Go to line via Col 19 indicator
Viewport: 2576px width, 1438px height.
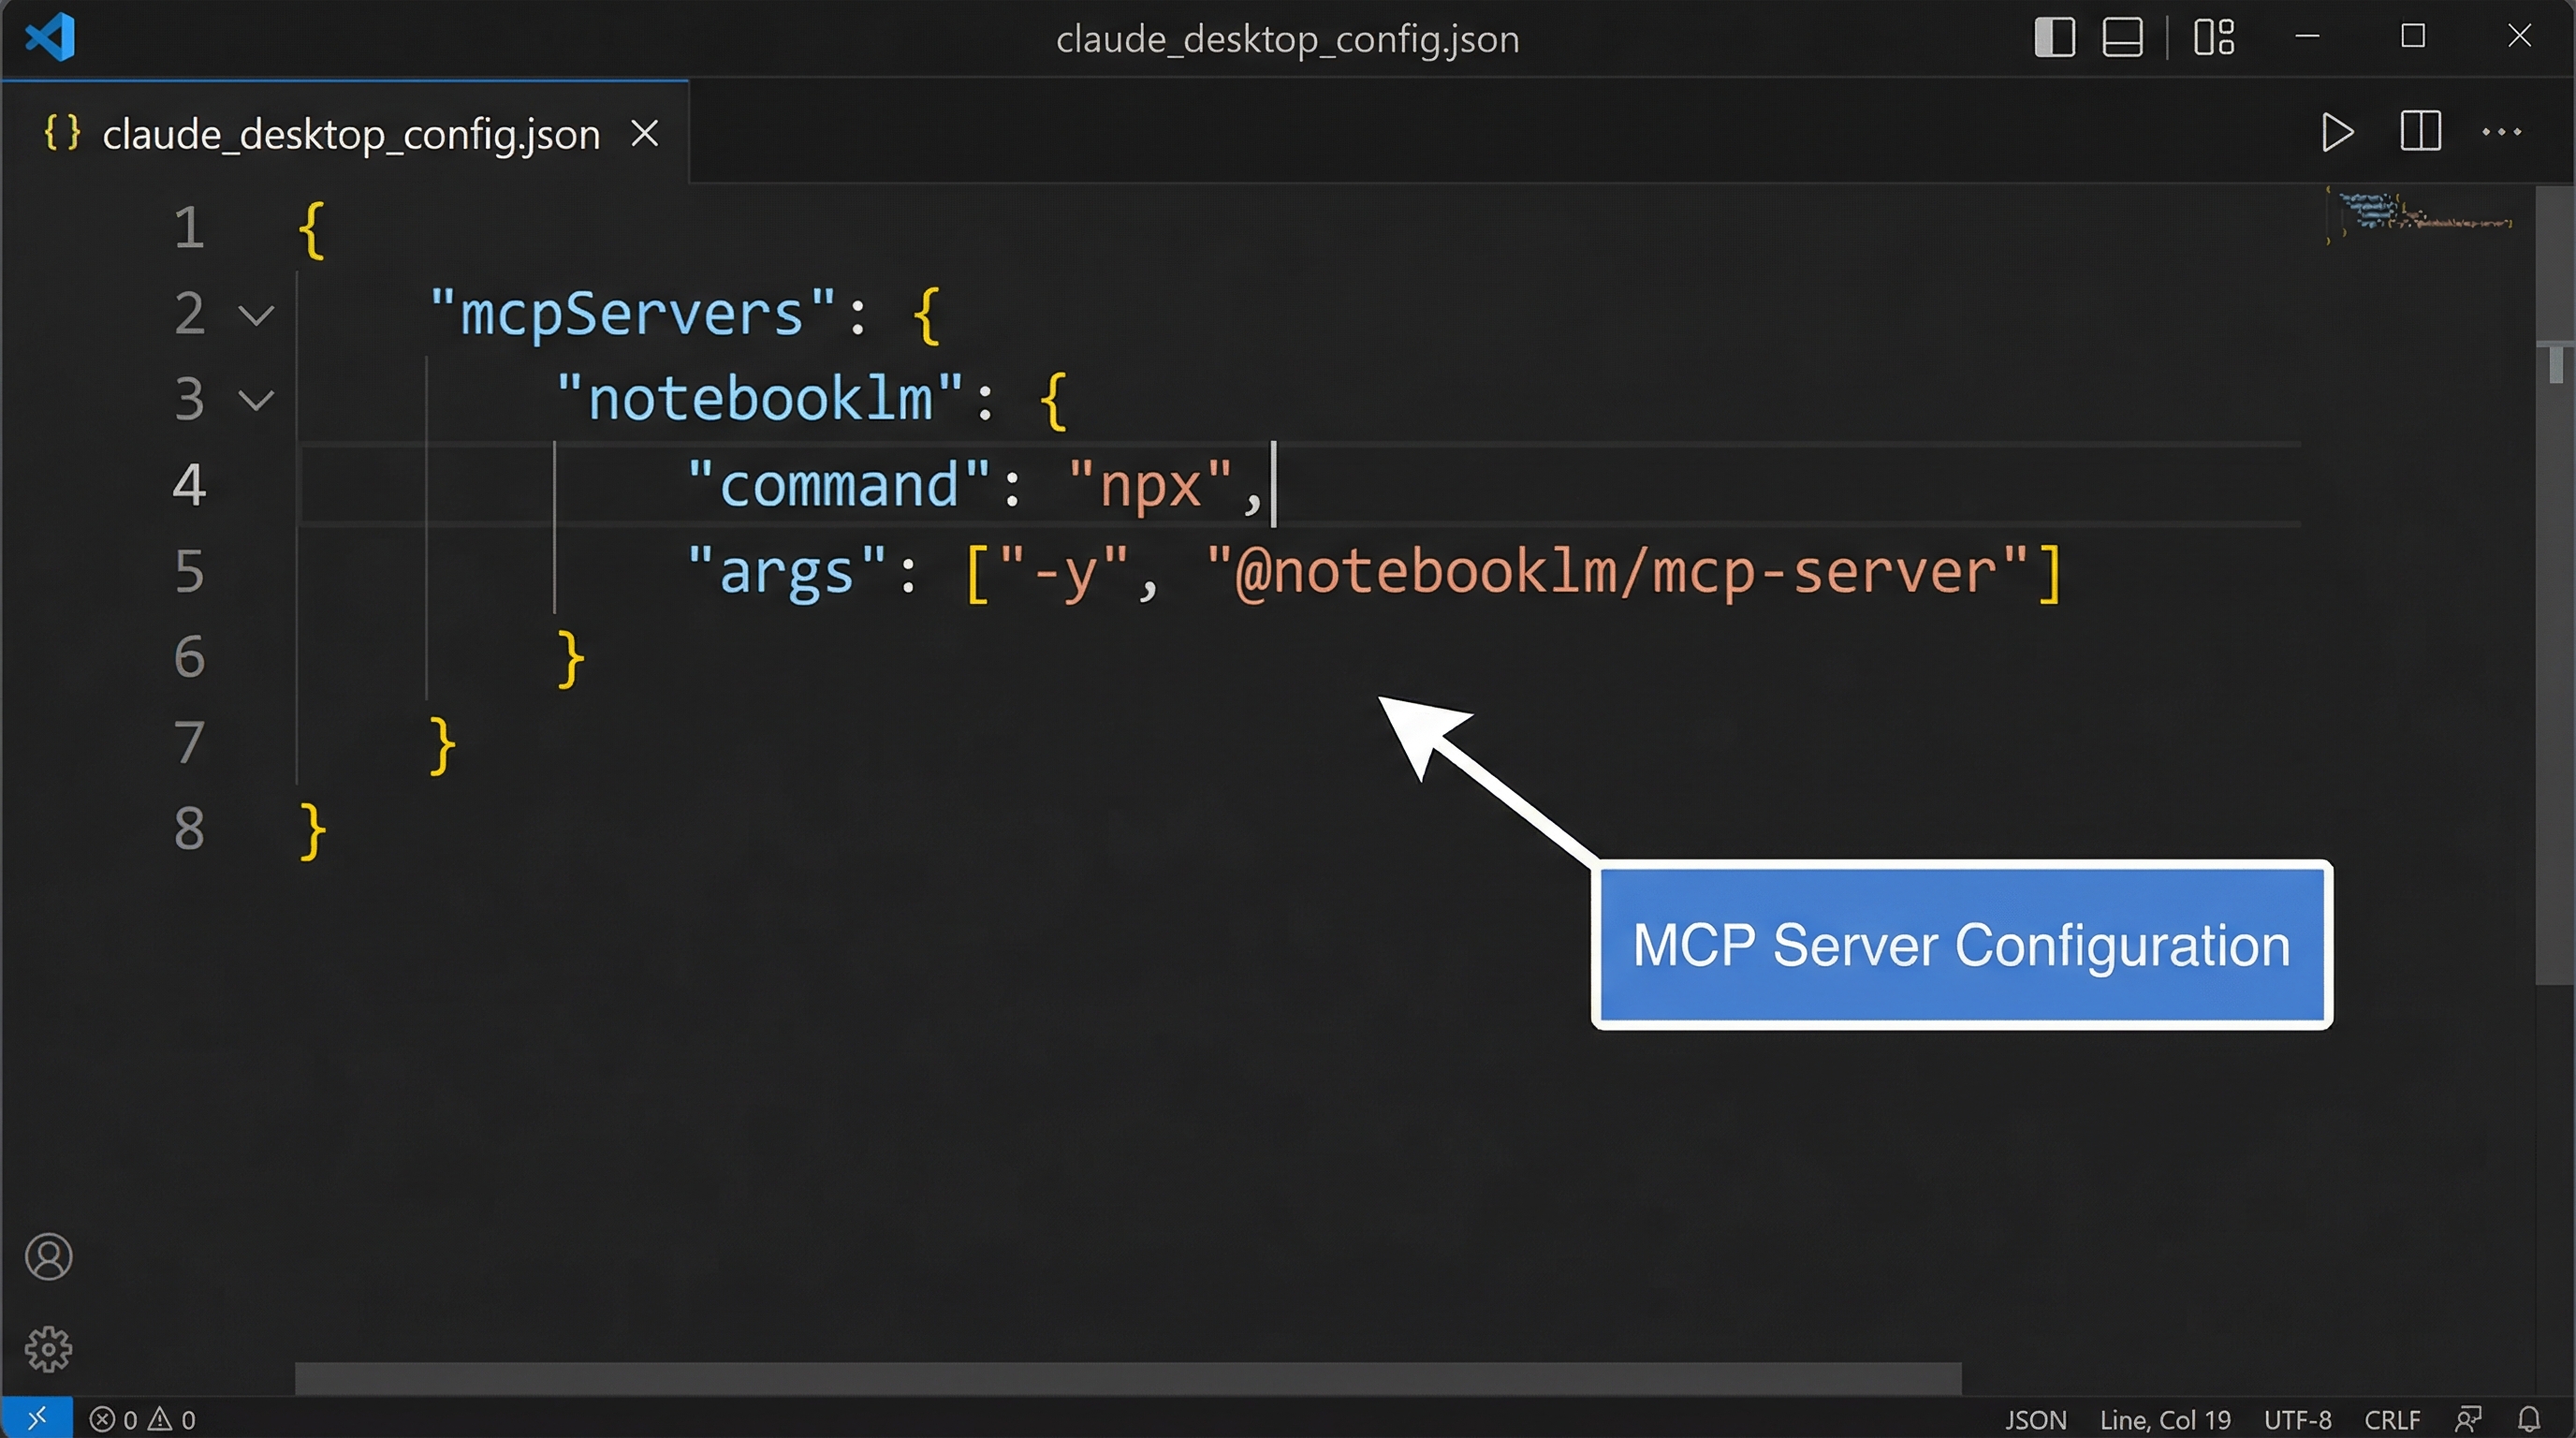pos(2165,1419)
